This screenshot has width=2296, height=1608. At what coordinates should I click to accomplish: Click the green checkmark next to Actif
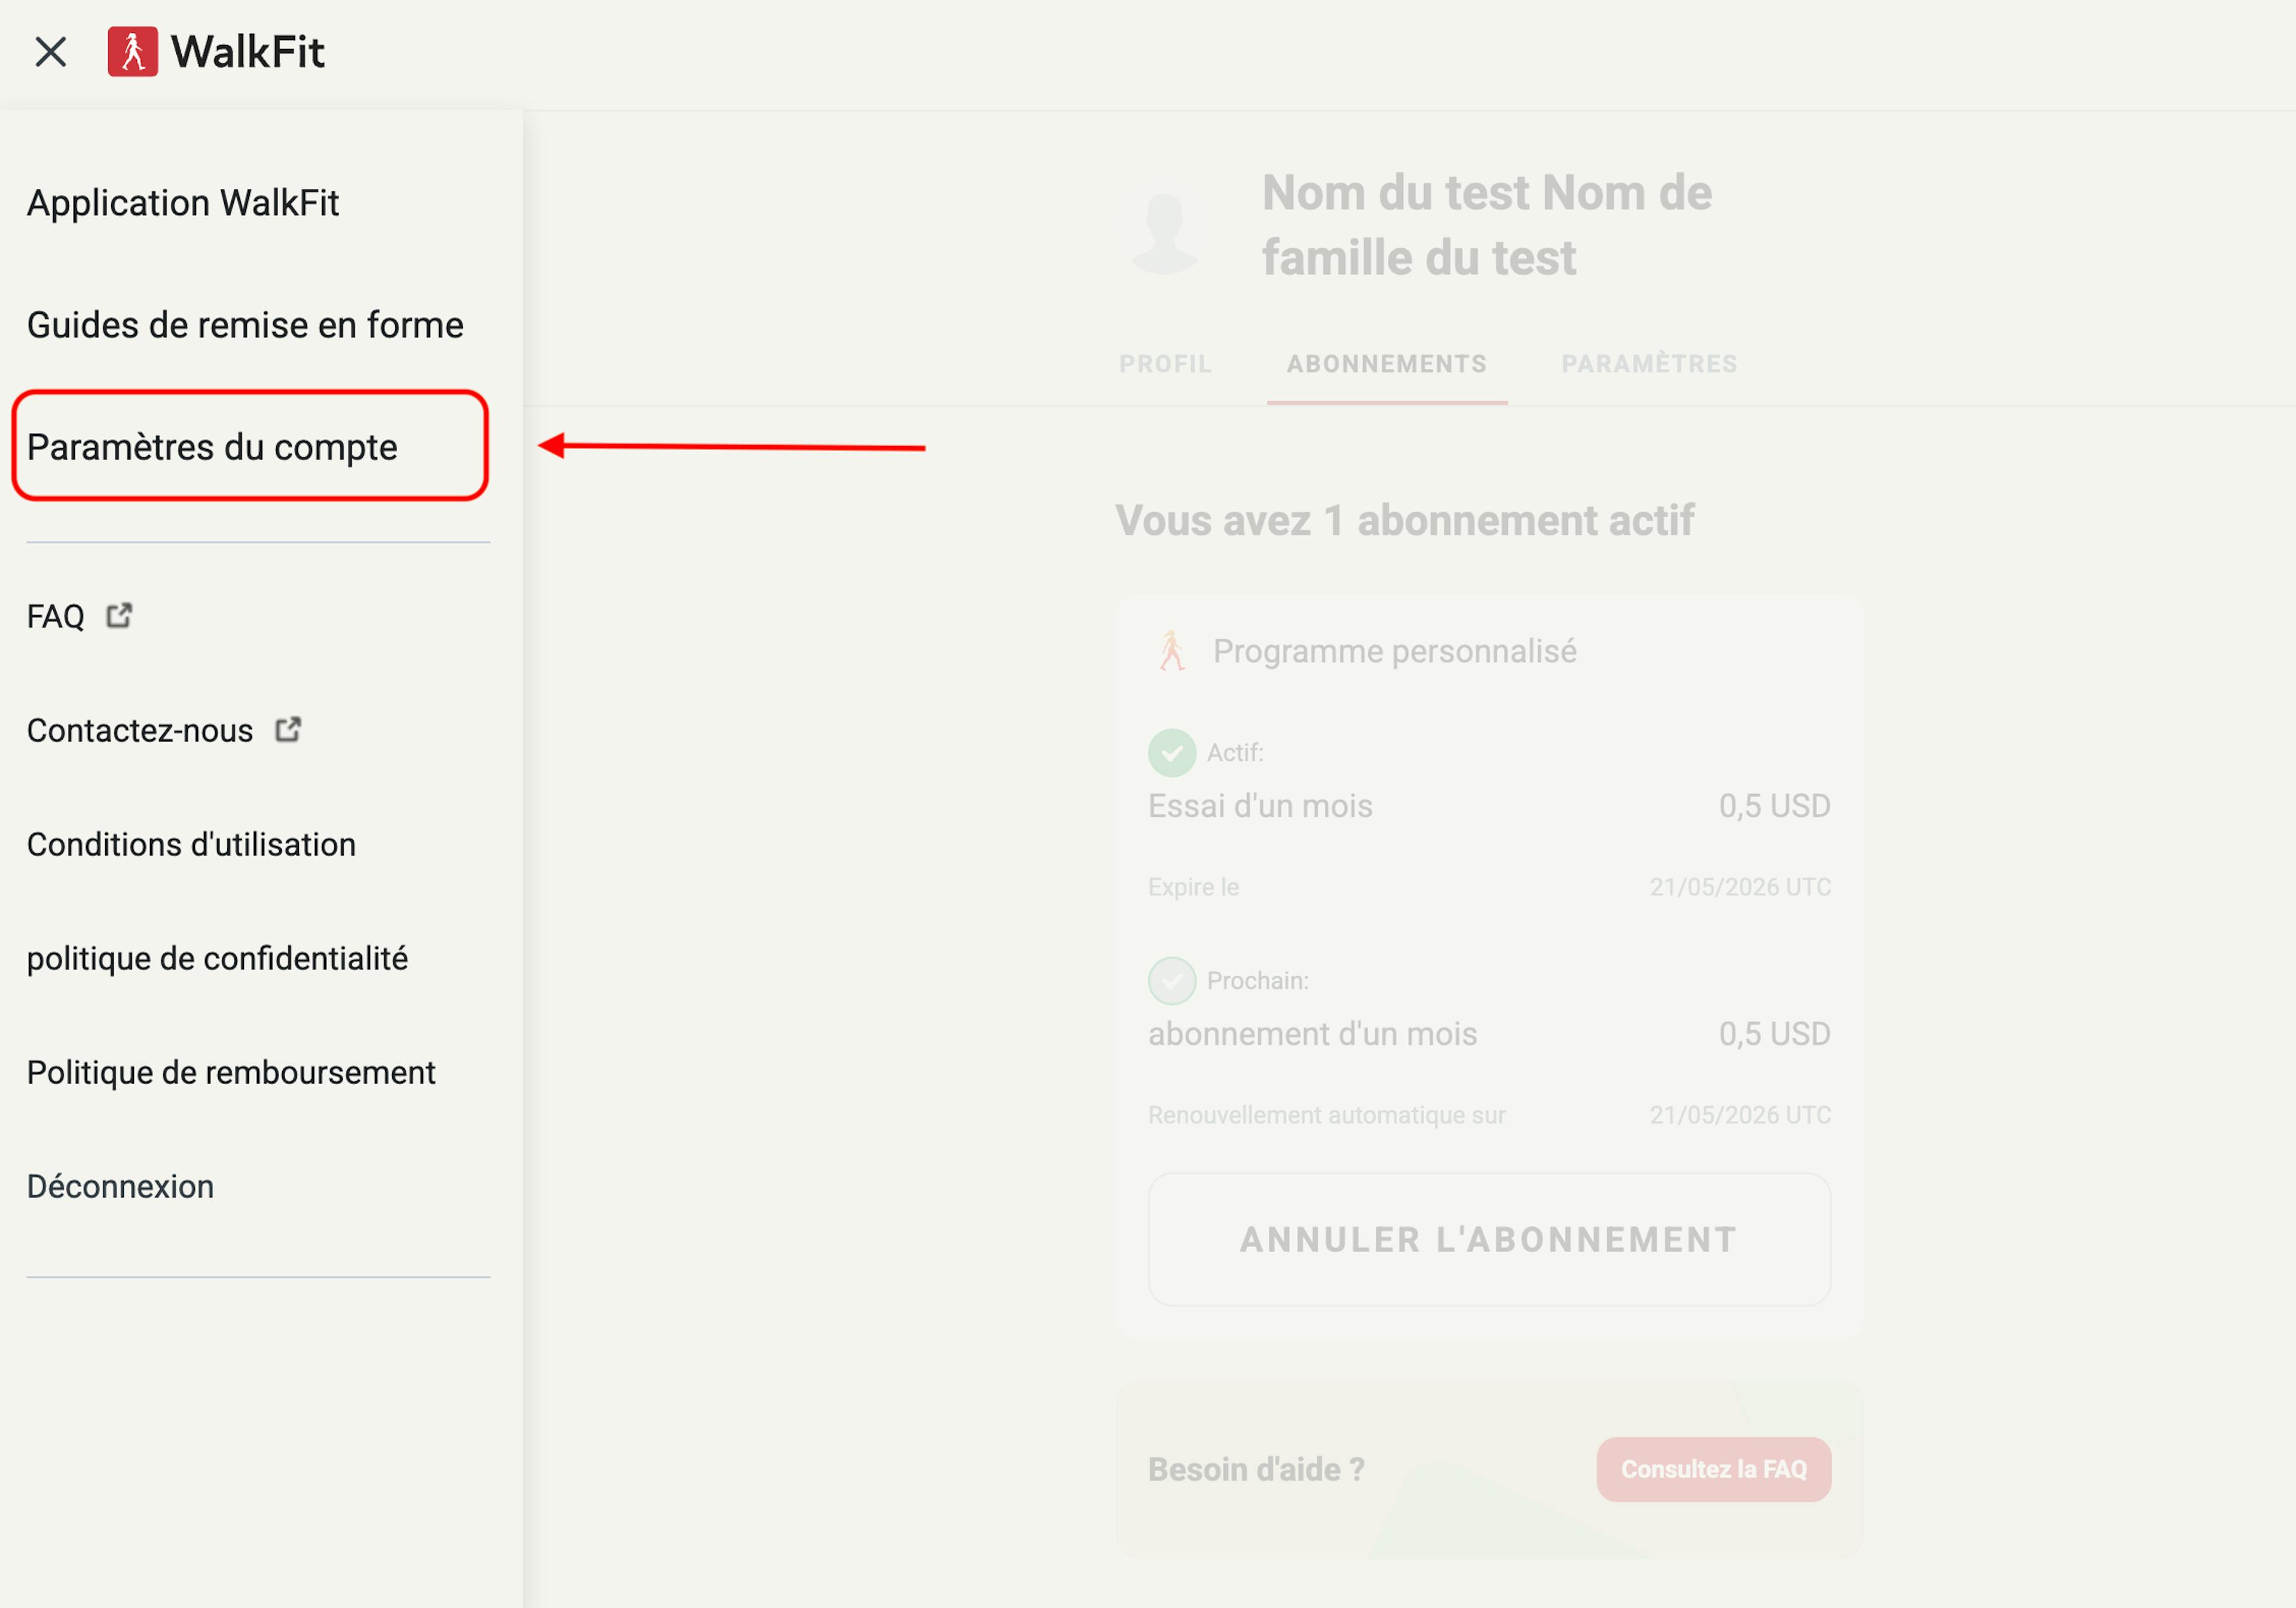click(1172, 753)
